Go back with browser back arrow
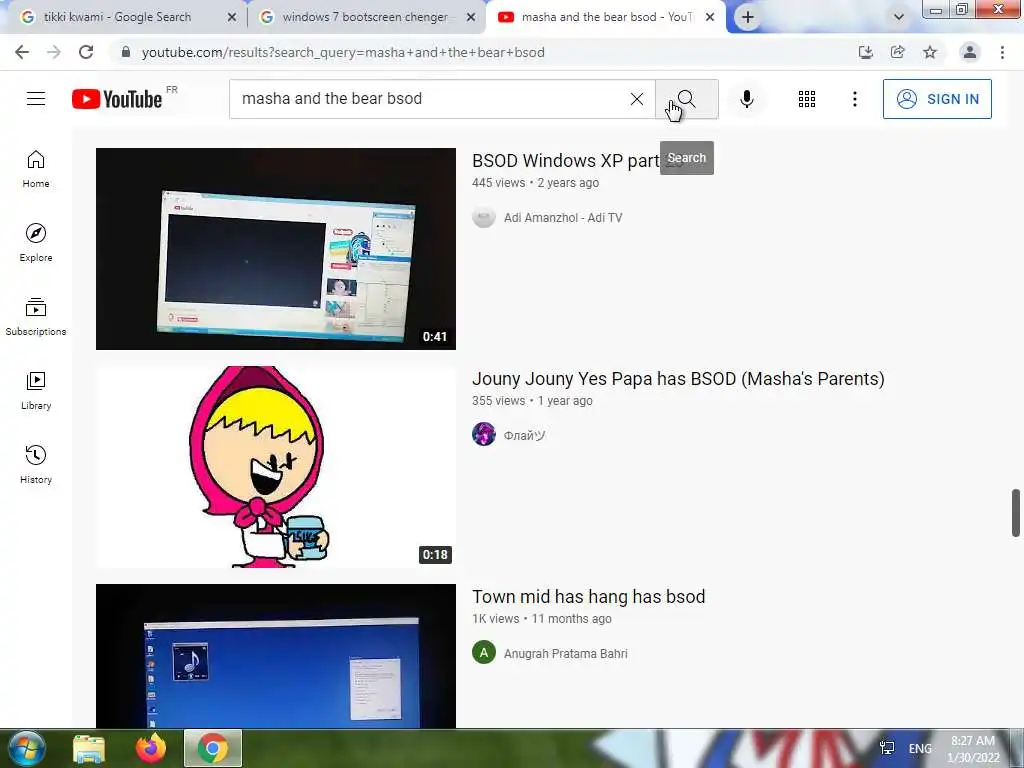Image resolution: width=1024 pixels, height=768 pixels. (x=22, y=52)
